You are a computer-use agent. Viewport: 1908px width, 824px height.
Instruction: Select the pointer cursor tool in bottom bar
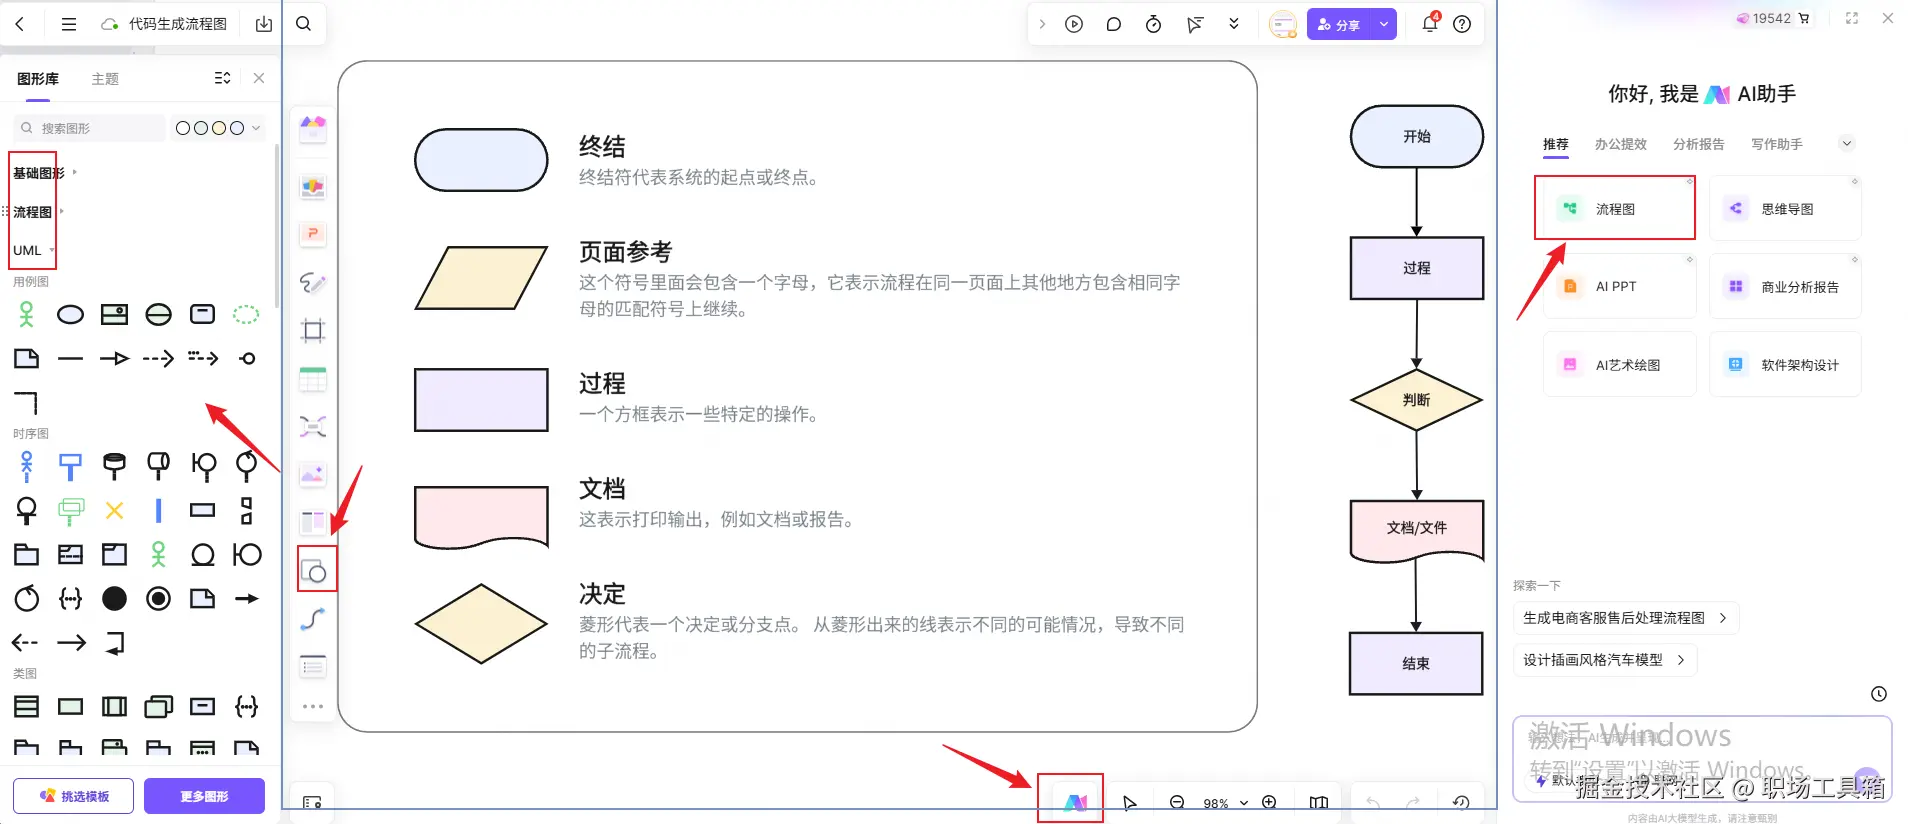[x=1129, y=803]
